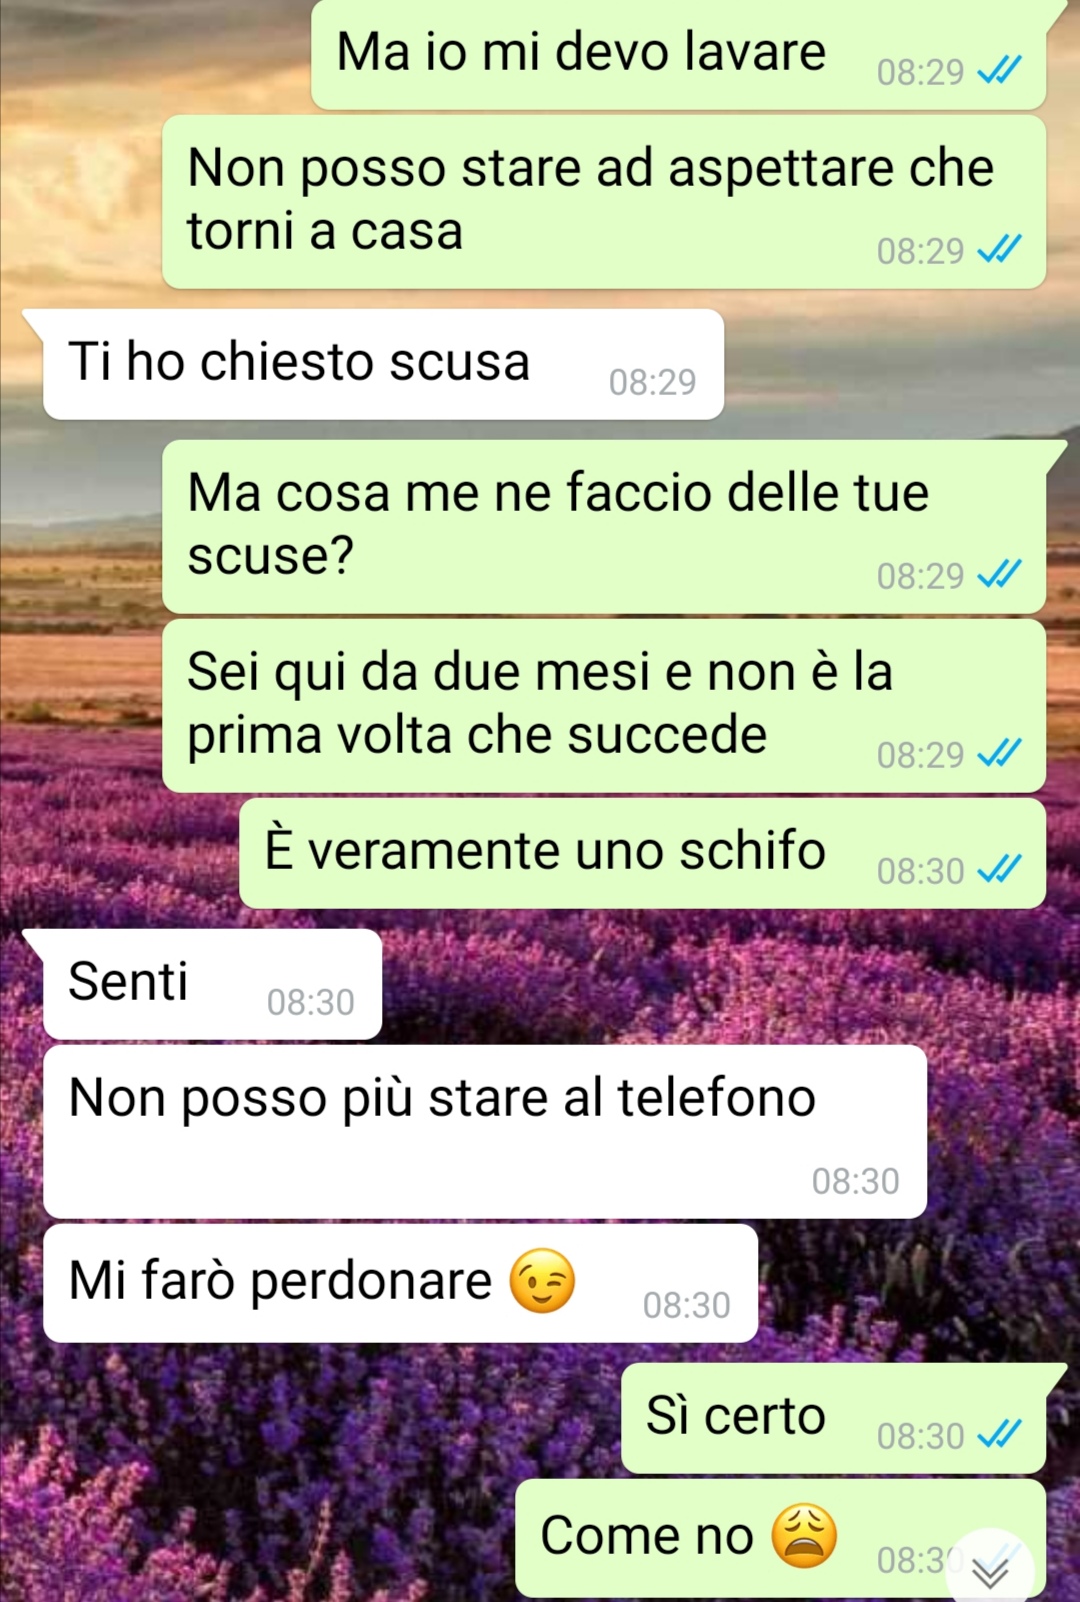
Task: Click read ticks on 'Ma cosa me ne faccio' message
Action: [999, 575]
